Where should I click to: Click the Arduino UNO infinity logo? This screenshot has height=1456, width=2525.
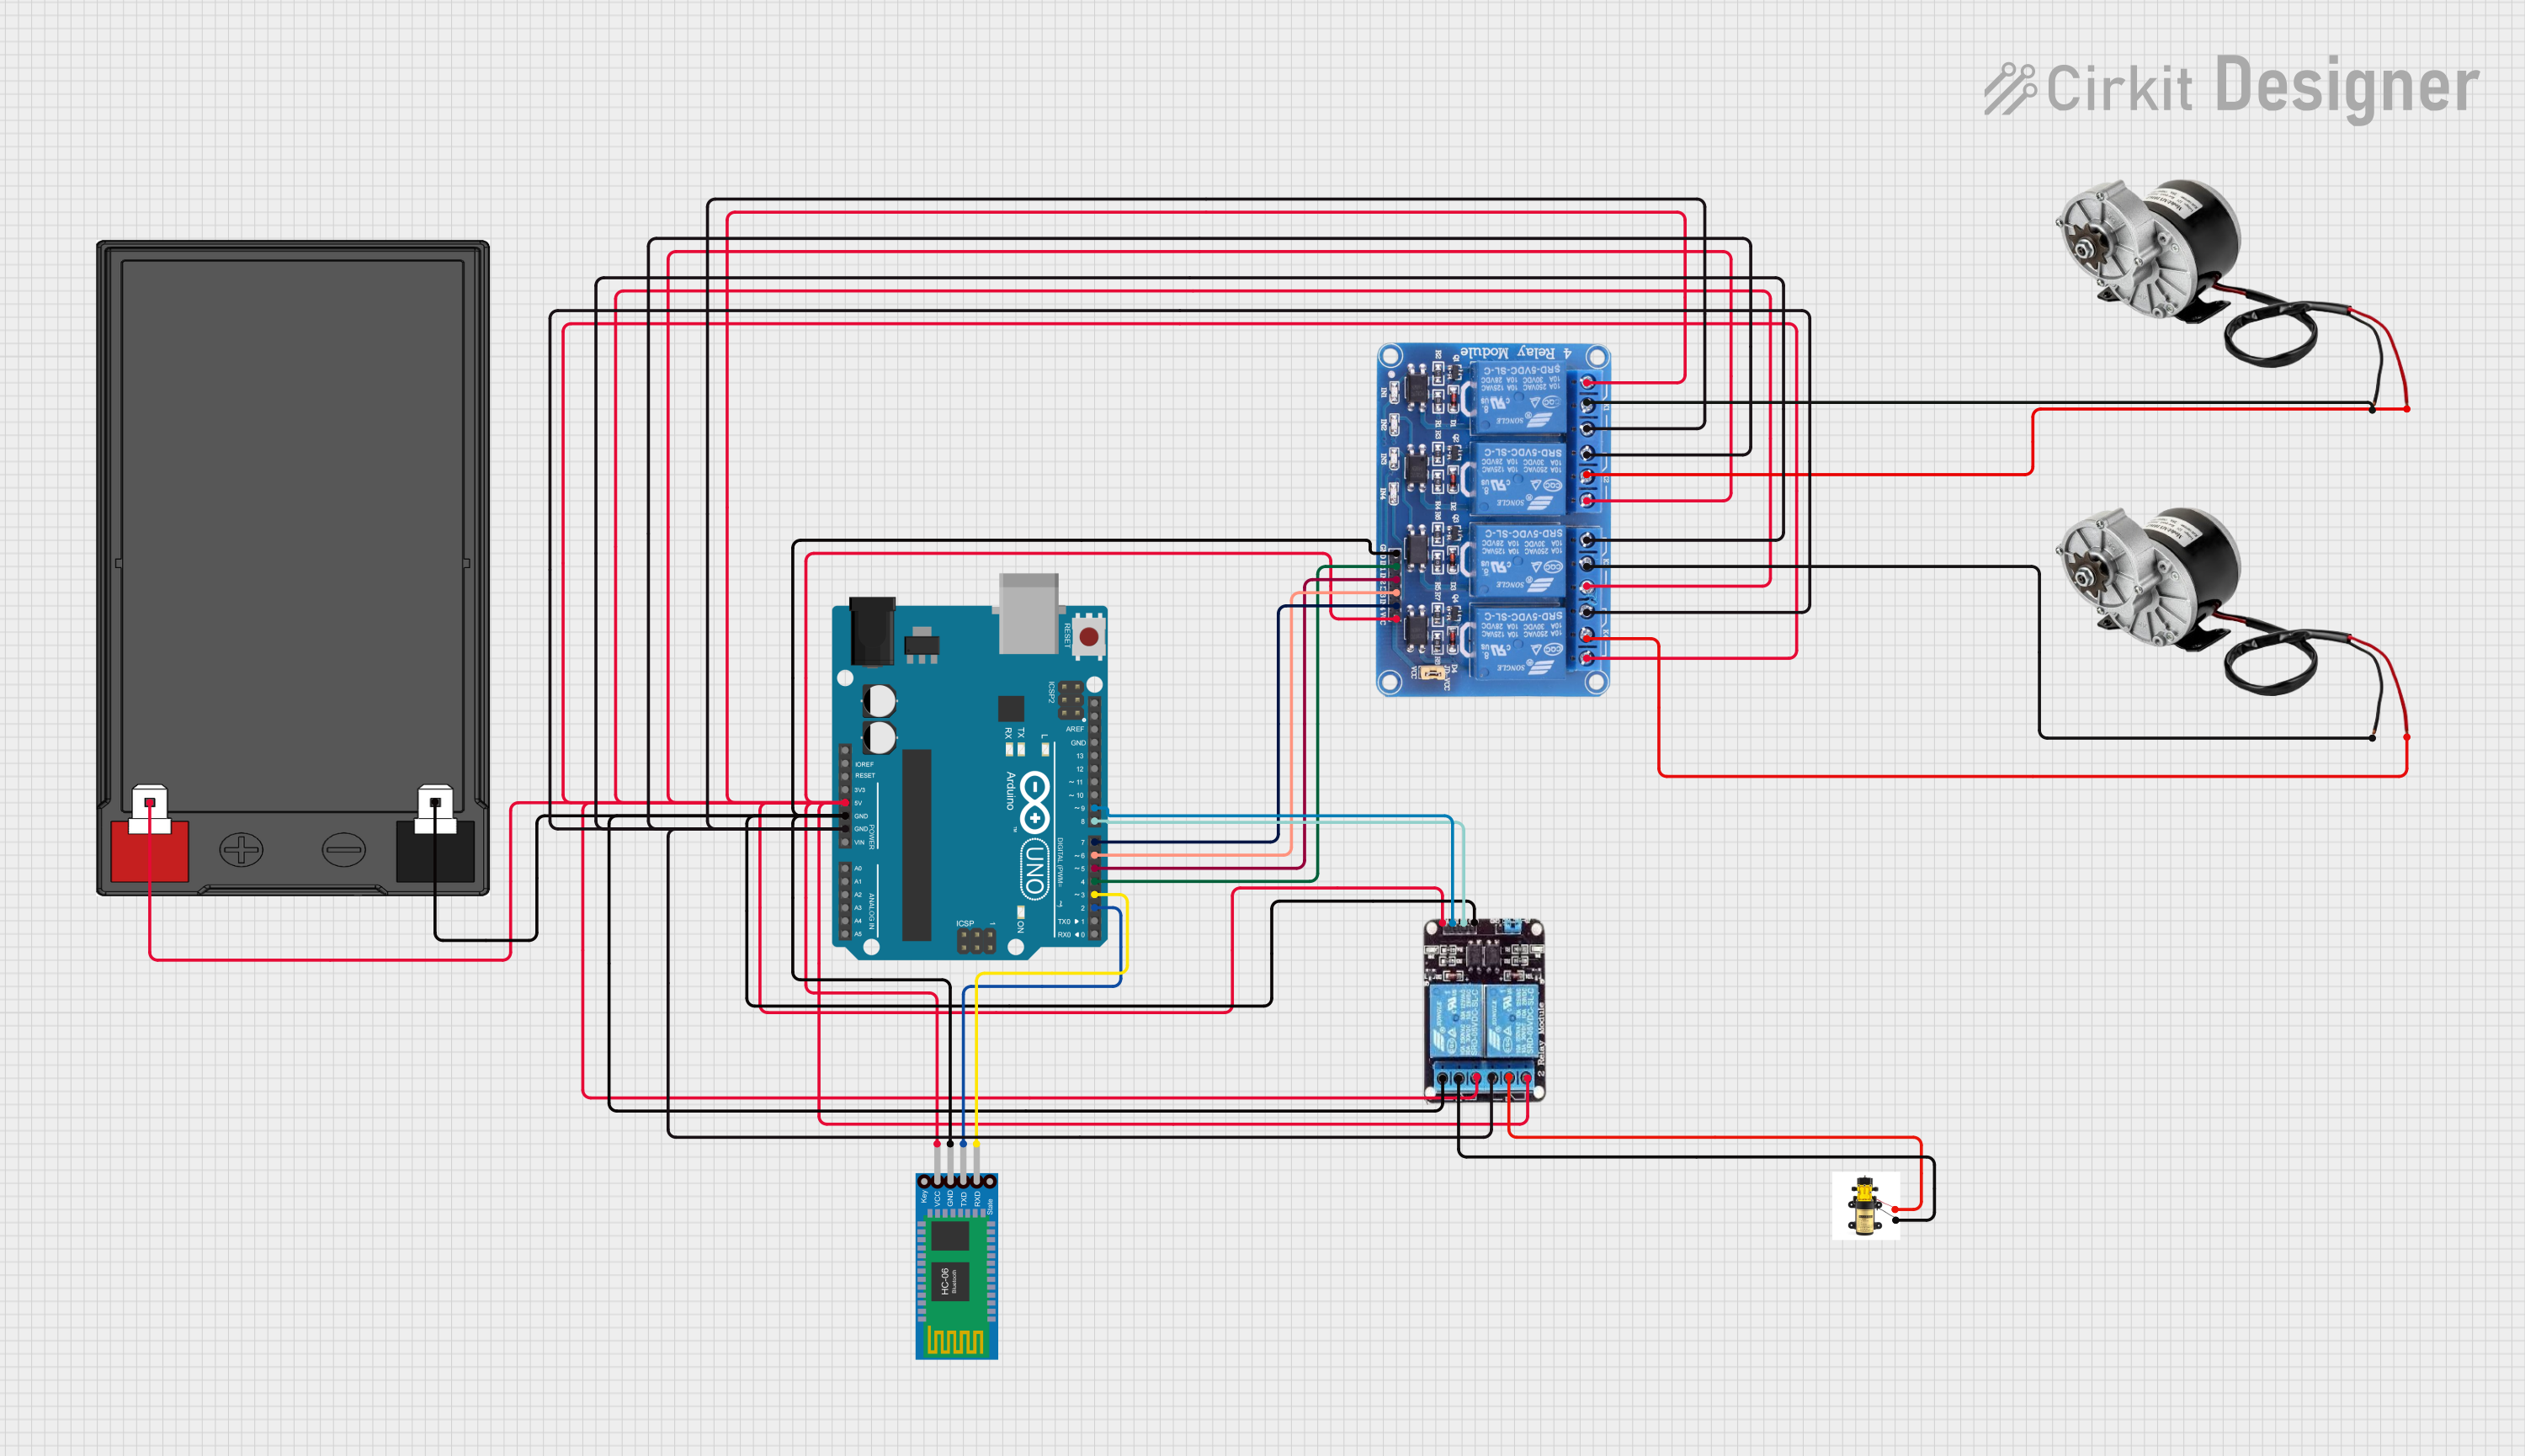click(1034, 803)
